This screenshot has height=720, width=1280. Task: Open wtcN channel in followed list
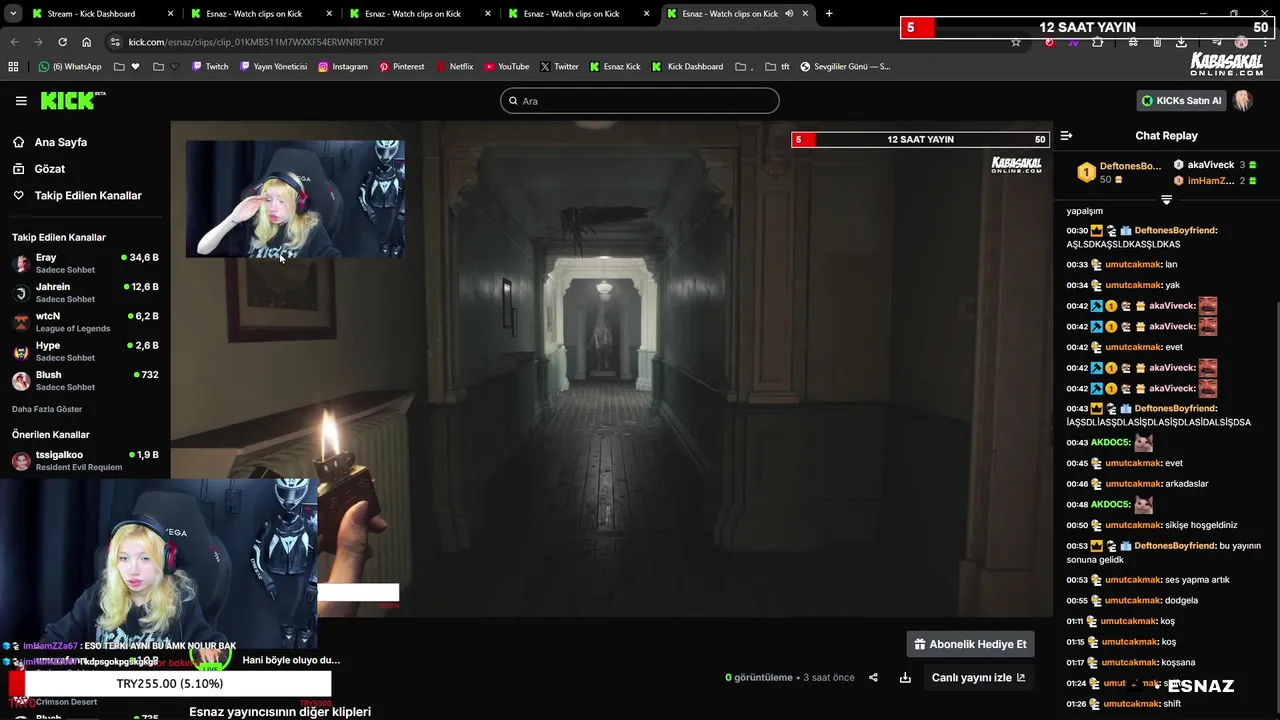[x=85, y=322]
